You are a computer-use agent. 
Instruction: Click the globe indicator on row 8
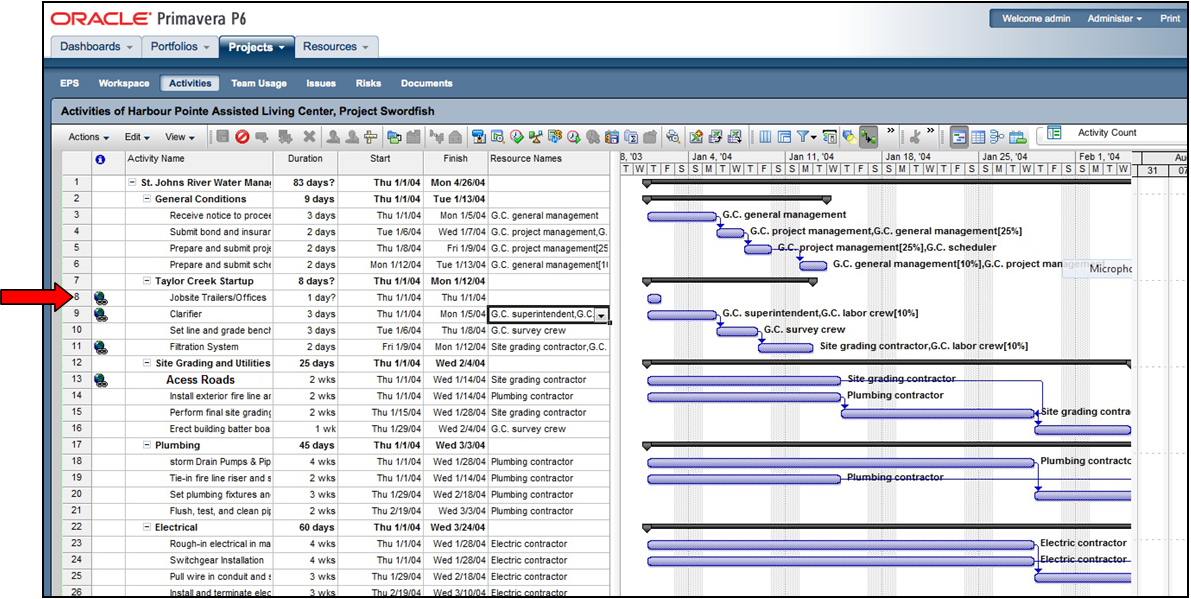pos(100,298)
